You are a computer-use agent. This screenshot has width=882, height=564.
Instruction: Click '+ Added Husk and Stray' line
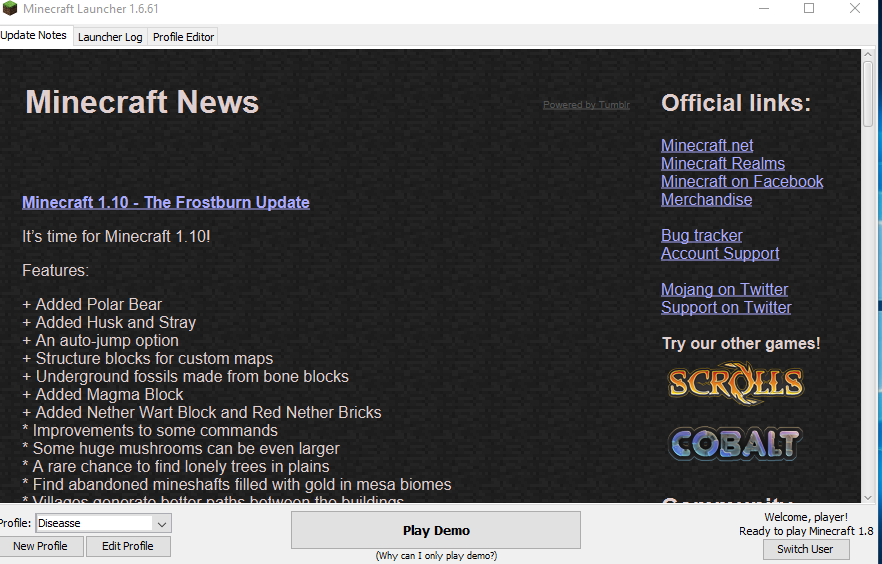point(109,322)
